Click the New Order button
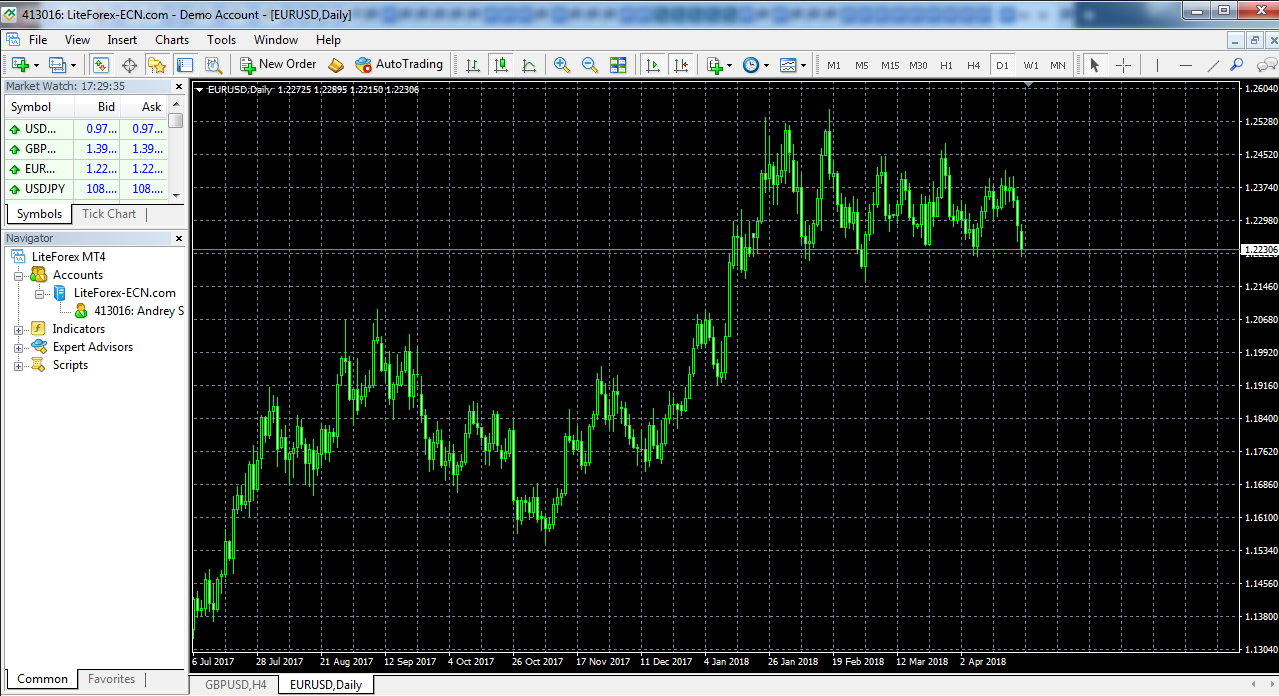 (278, 64)
